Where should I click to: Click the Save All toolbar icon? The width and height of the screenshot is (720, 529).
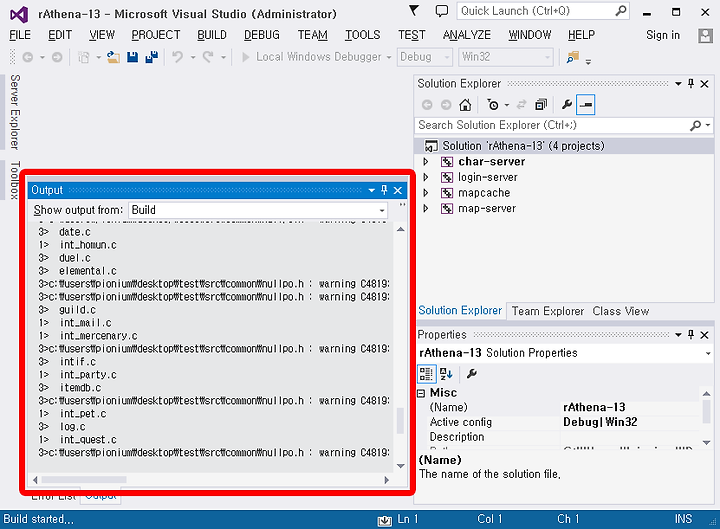152,57
